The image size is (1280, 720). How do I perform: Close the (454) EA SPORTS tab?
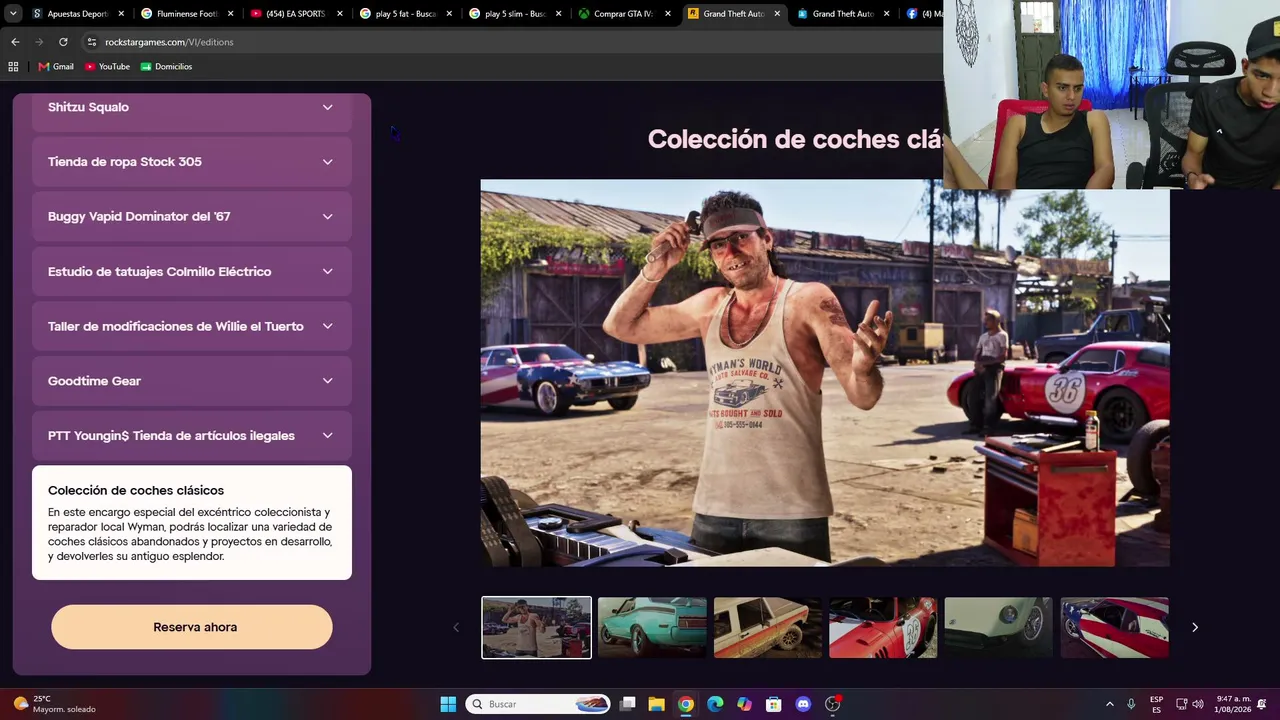[340, 14]
